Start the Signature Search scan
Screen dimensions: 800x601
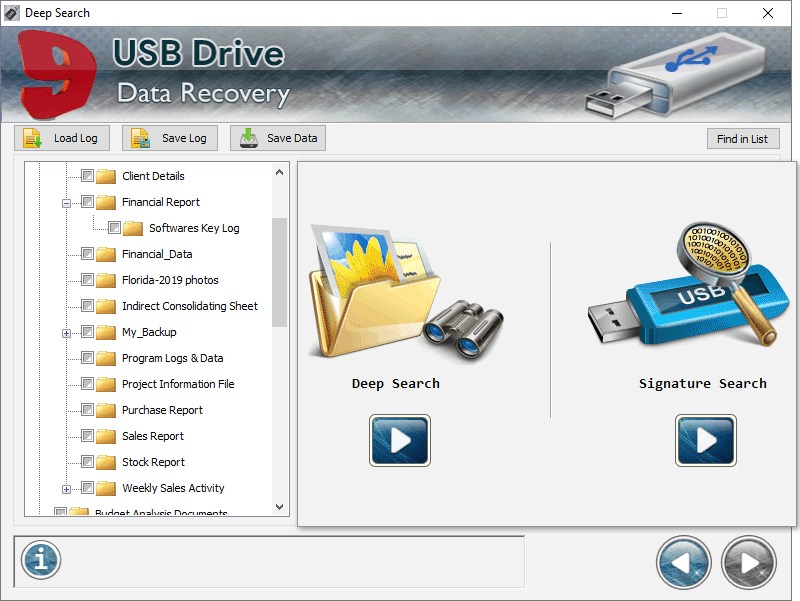(x=706, y=440)
